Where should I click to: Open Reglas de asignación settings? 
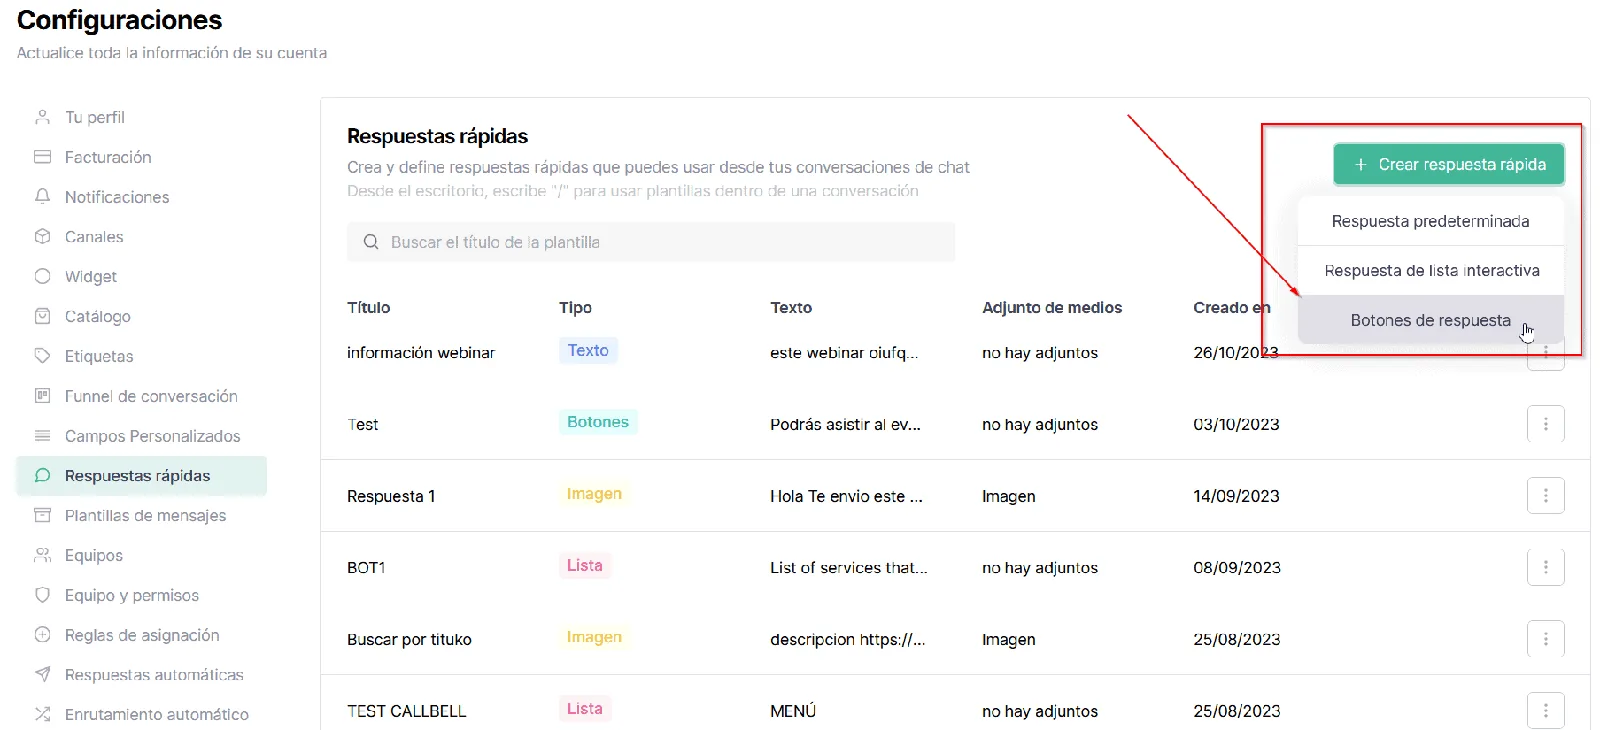coord(141,635)
